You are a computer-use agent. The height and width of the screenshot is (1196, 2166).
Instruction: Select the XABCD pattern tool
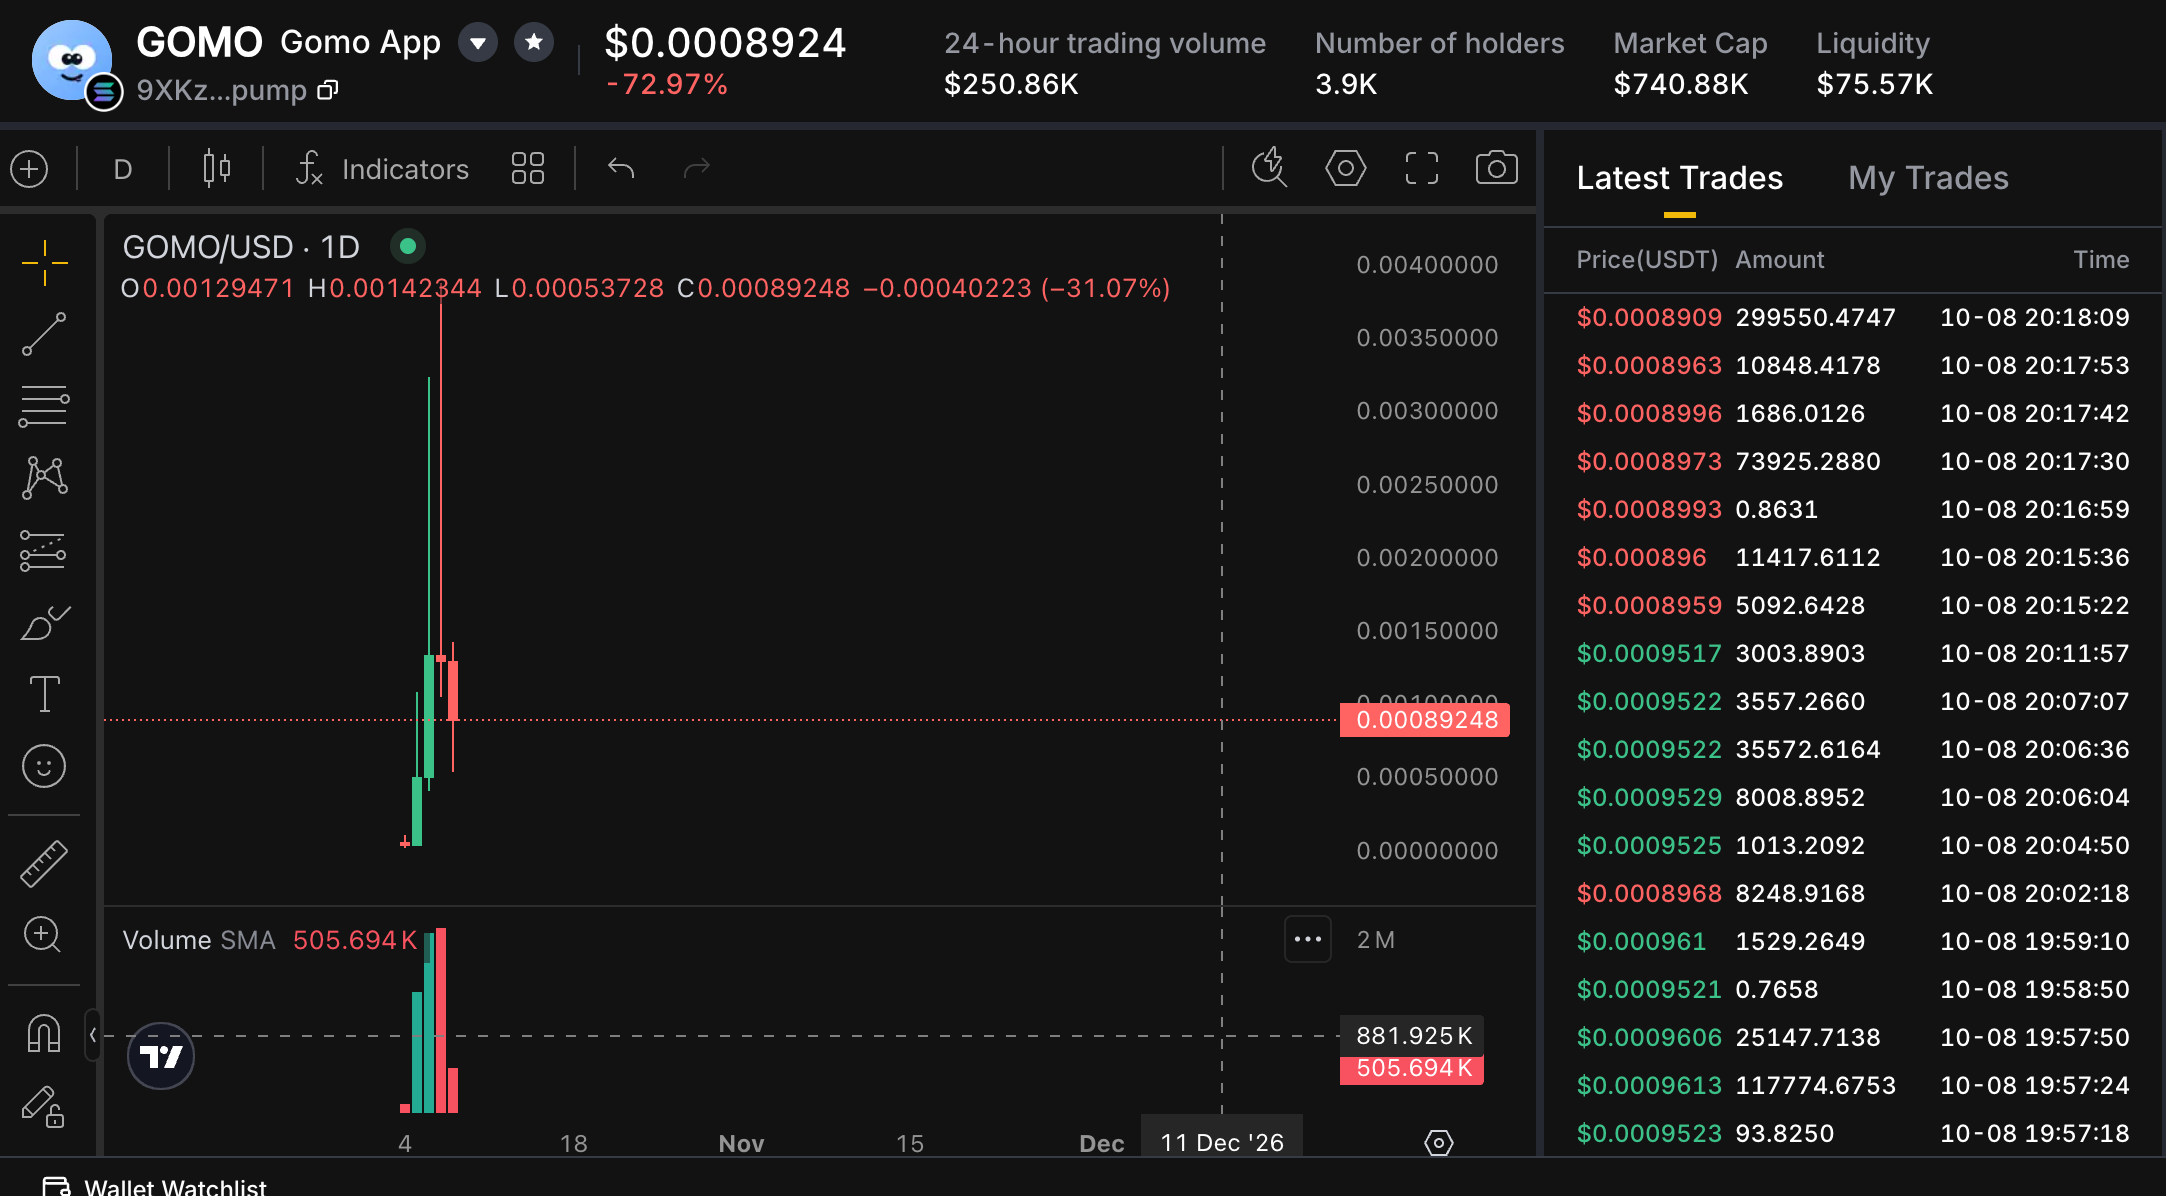(x=44, y=478)
